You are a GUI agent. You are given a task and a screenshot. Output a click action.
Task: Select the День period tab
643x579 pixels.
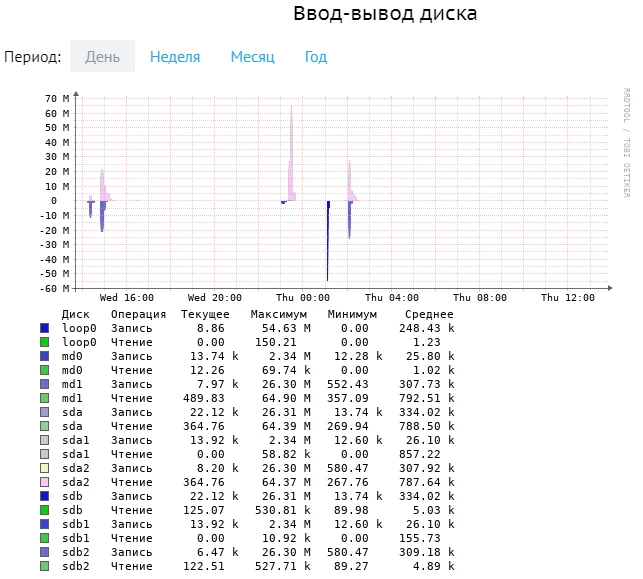point(102,56)
